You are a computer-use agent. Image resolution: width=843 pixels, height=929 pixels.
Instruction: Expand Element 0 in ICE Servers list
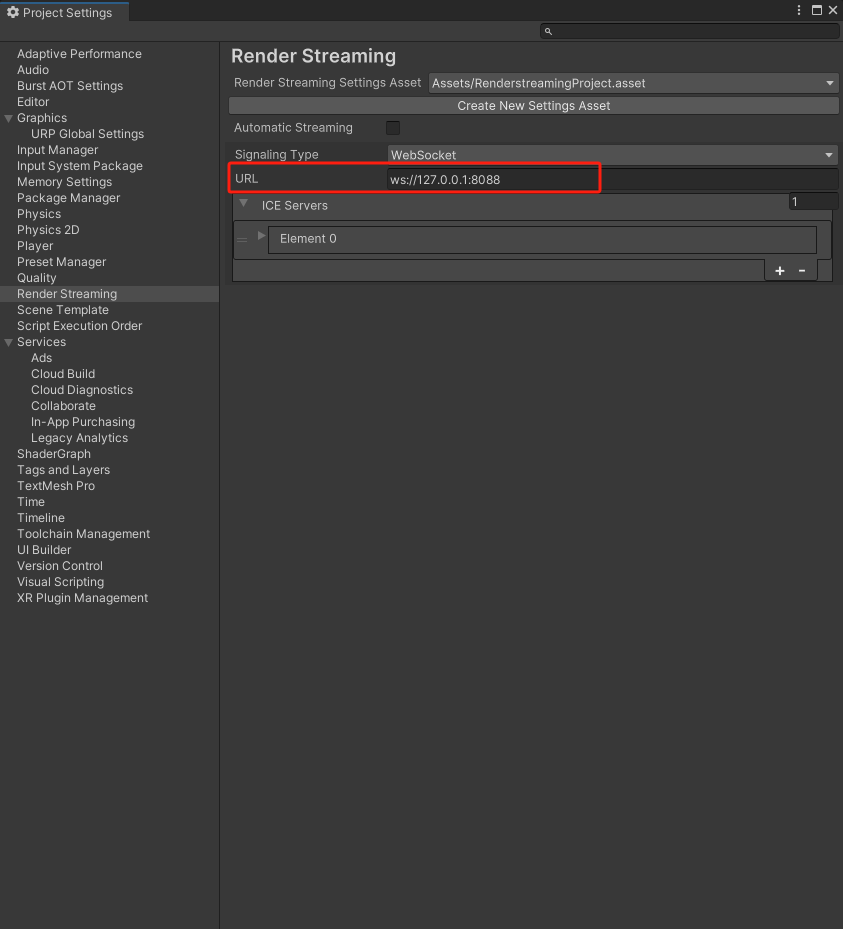tap(262, 236)
